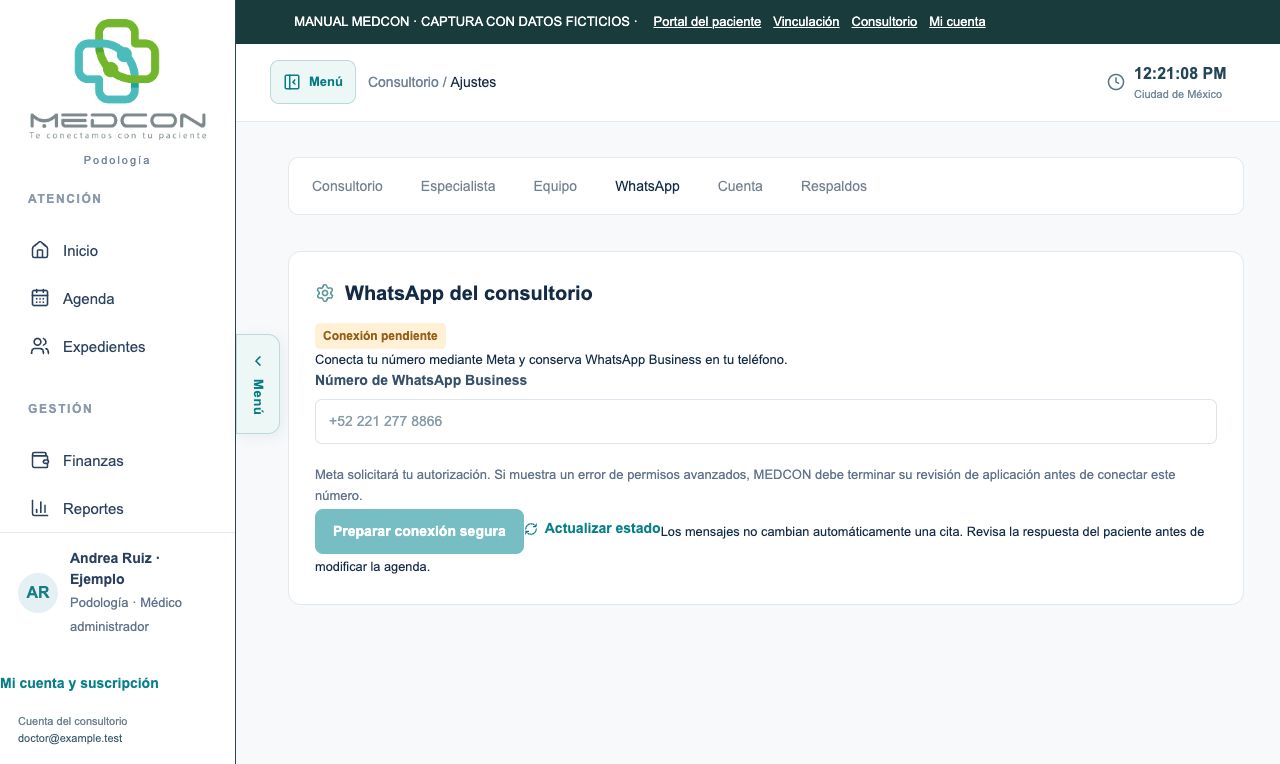Image resolution: width=1280 pixels, height=764 pixels.
Task: Click the Consultorio breadcrumb
Action: pyautogui.click(x=403, y=82)
